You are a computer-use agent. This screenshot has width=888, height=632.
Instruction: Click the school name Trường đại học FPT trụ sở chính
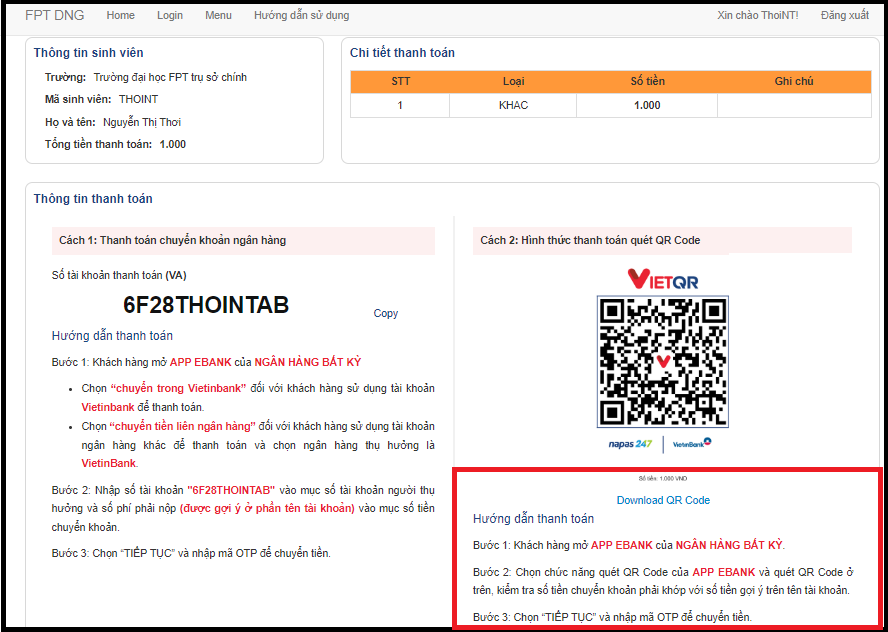click(x=170, y=77)
